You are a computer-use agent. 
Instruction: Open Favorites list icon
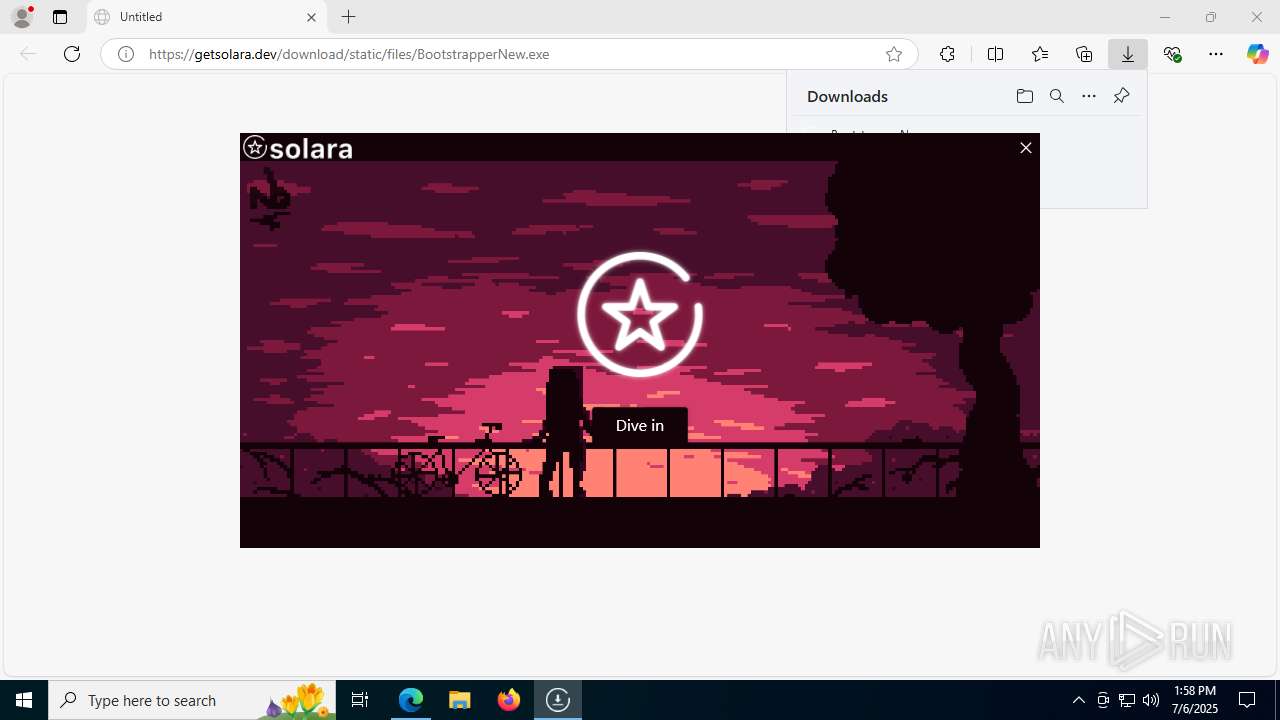(x=1040, y=54)
